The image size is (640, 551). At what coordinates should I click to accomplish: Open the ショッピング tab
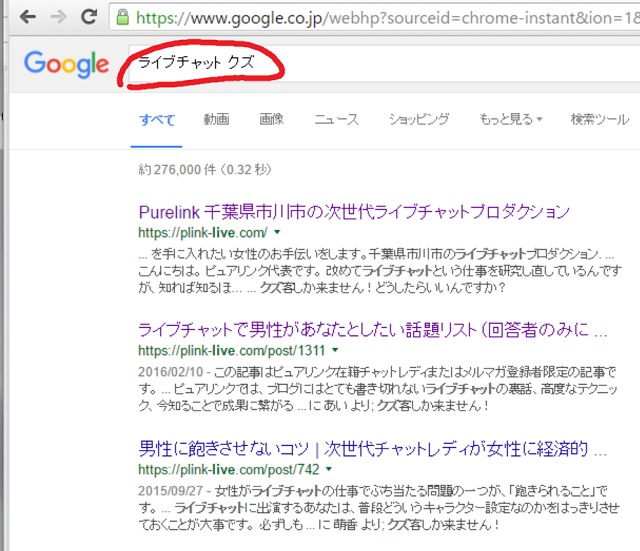(x=419, y=119)
